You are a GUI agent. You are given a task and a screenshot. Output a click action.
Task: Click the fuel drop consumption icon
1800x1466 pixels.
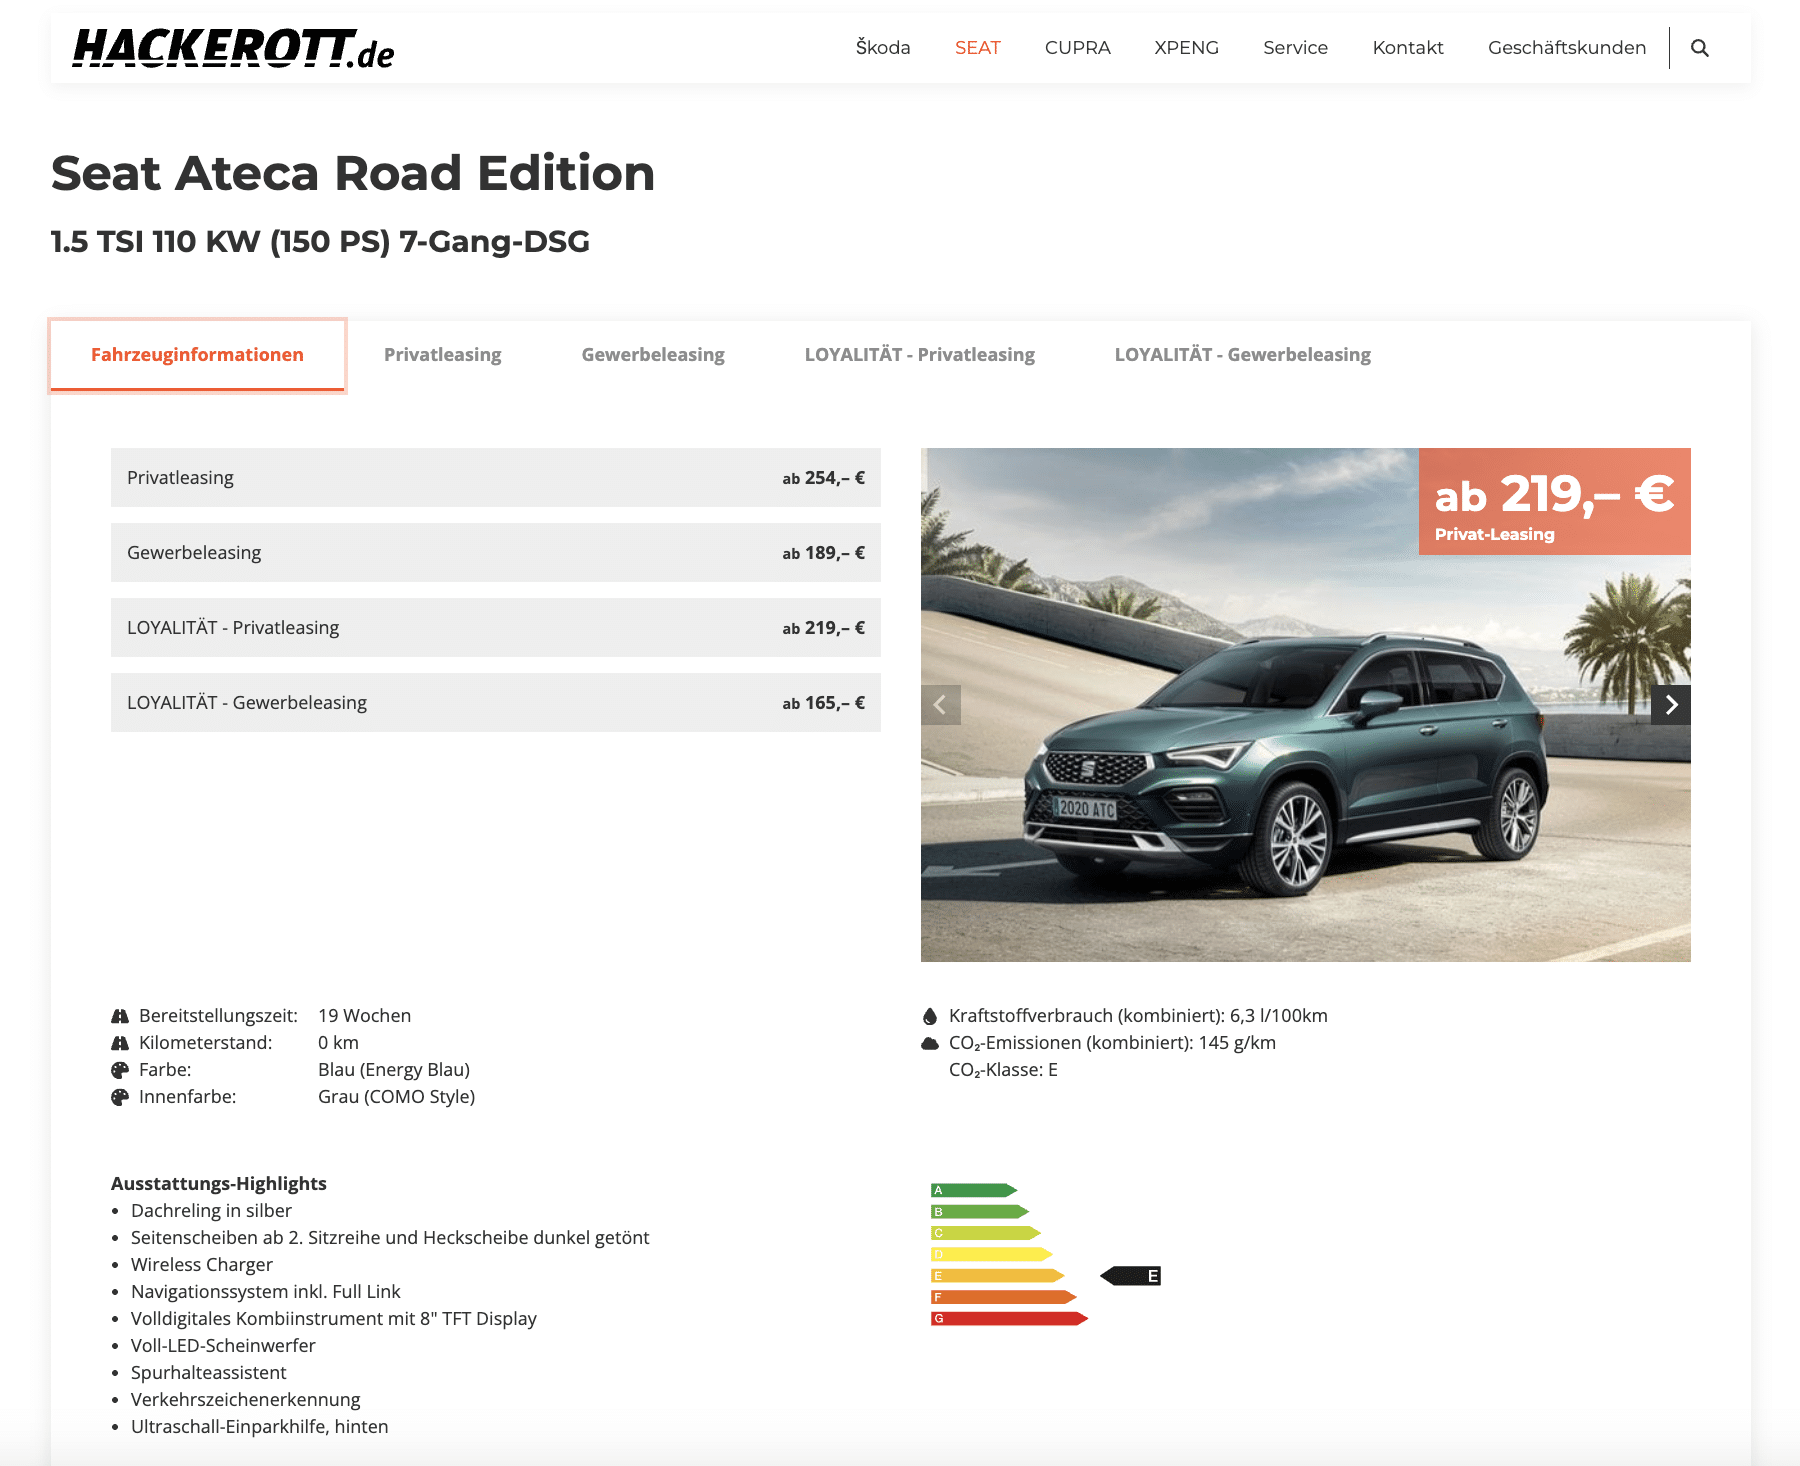[930, 1016]
